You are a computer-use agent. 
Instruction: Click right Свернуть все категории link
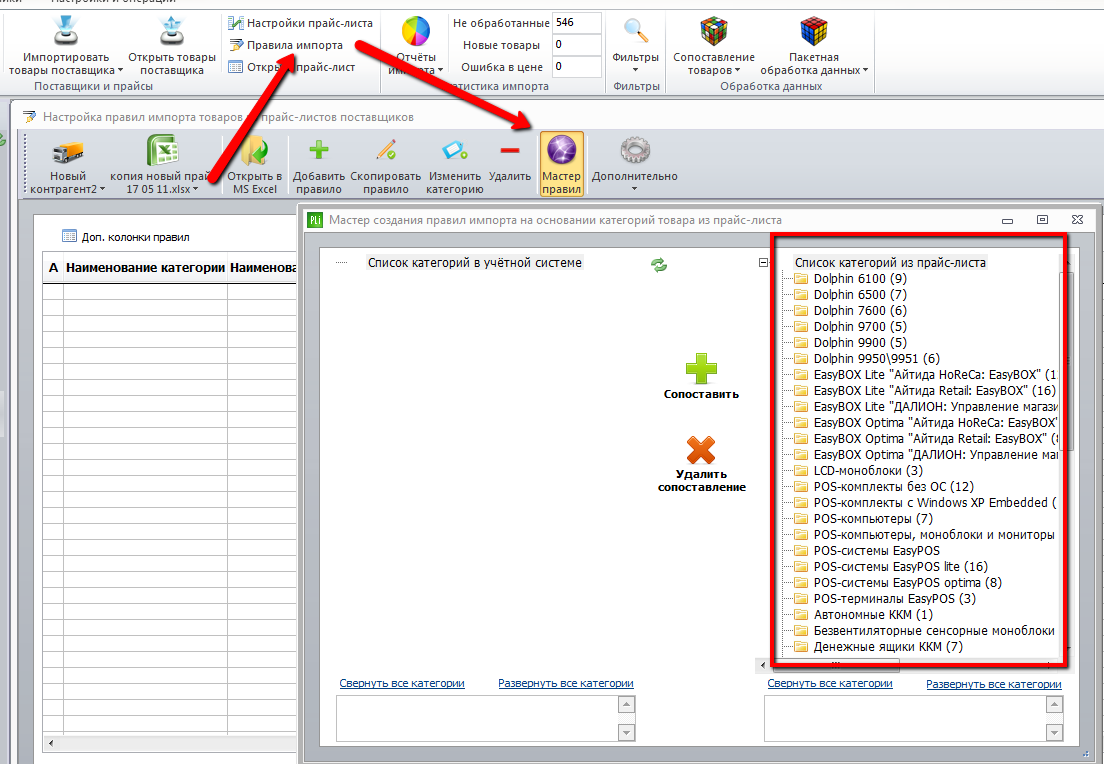click(x=830, y=683)
